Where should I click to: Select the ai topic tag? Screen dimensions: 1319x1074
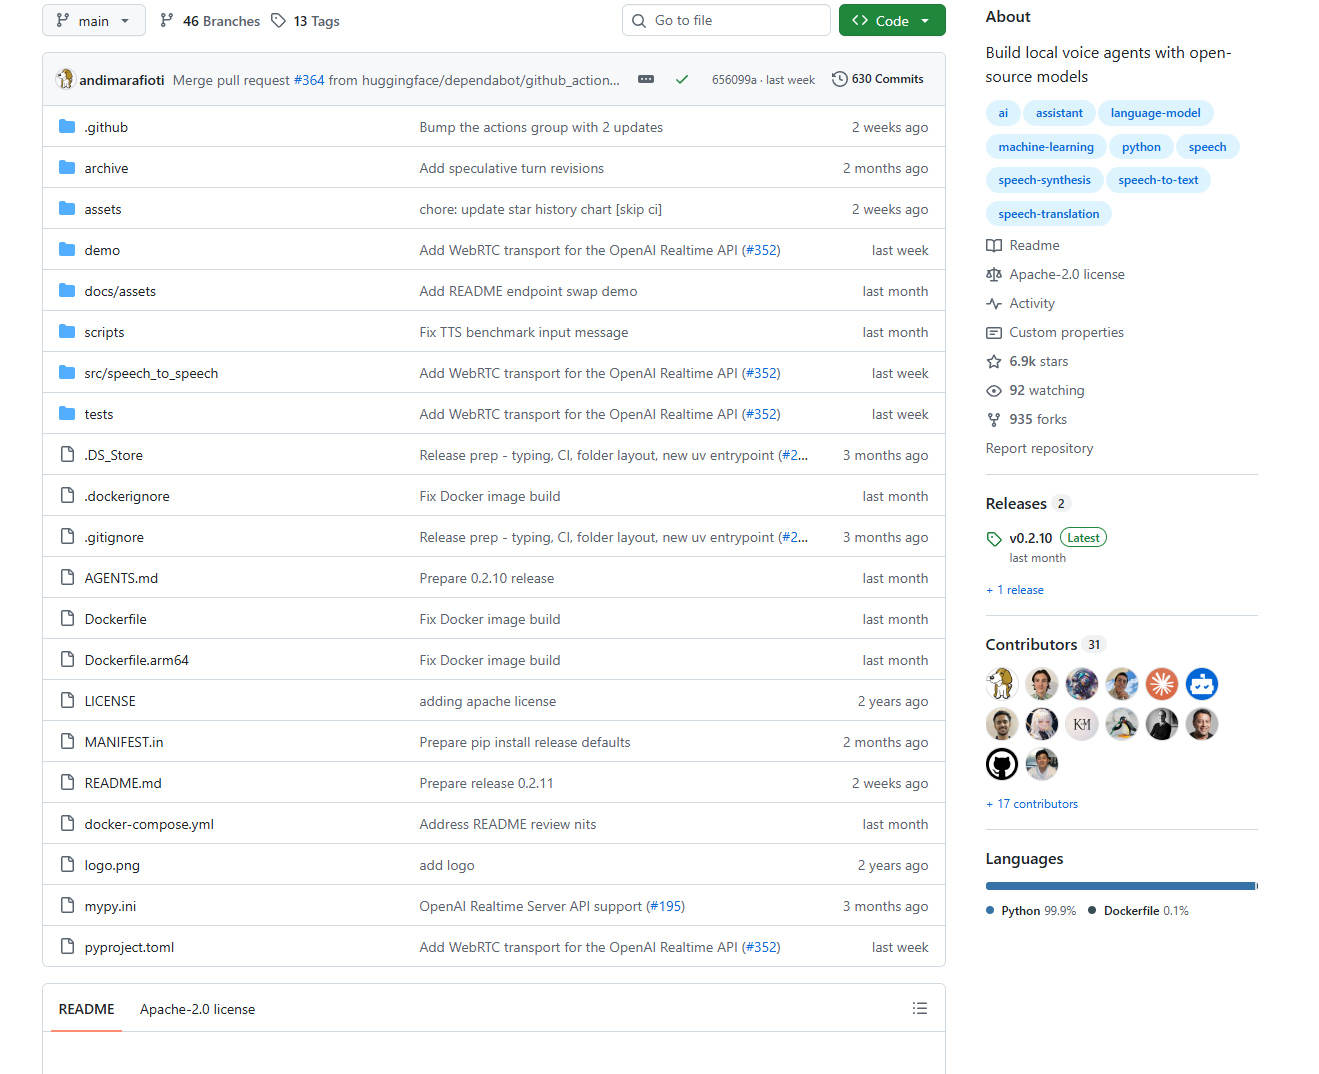(x=1003, y=113)
